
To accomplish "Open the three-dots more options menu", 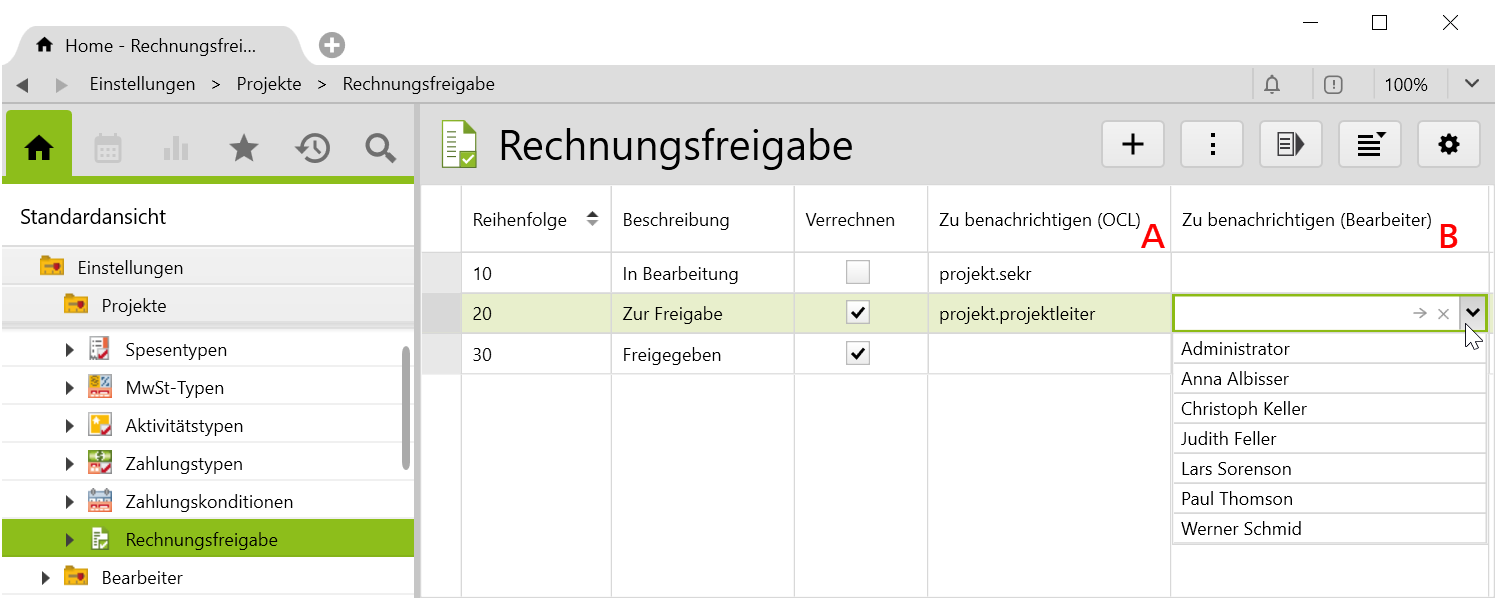I will [1212, 145].
